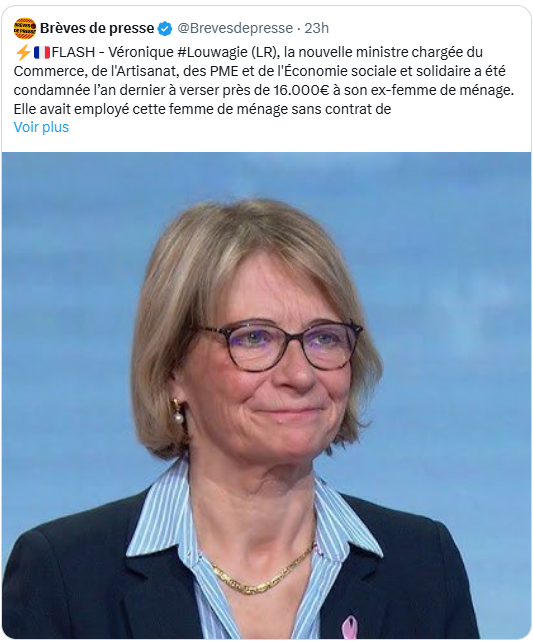
Task: Open the Brèves de presse profile avatar
Action: tap(25, 28)
